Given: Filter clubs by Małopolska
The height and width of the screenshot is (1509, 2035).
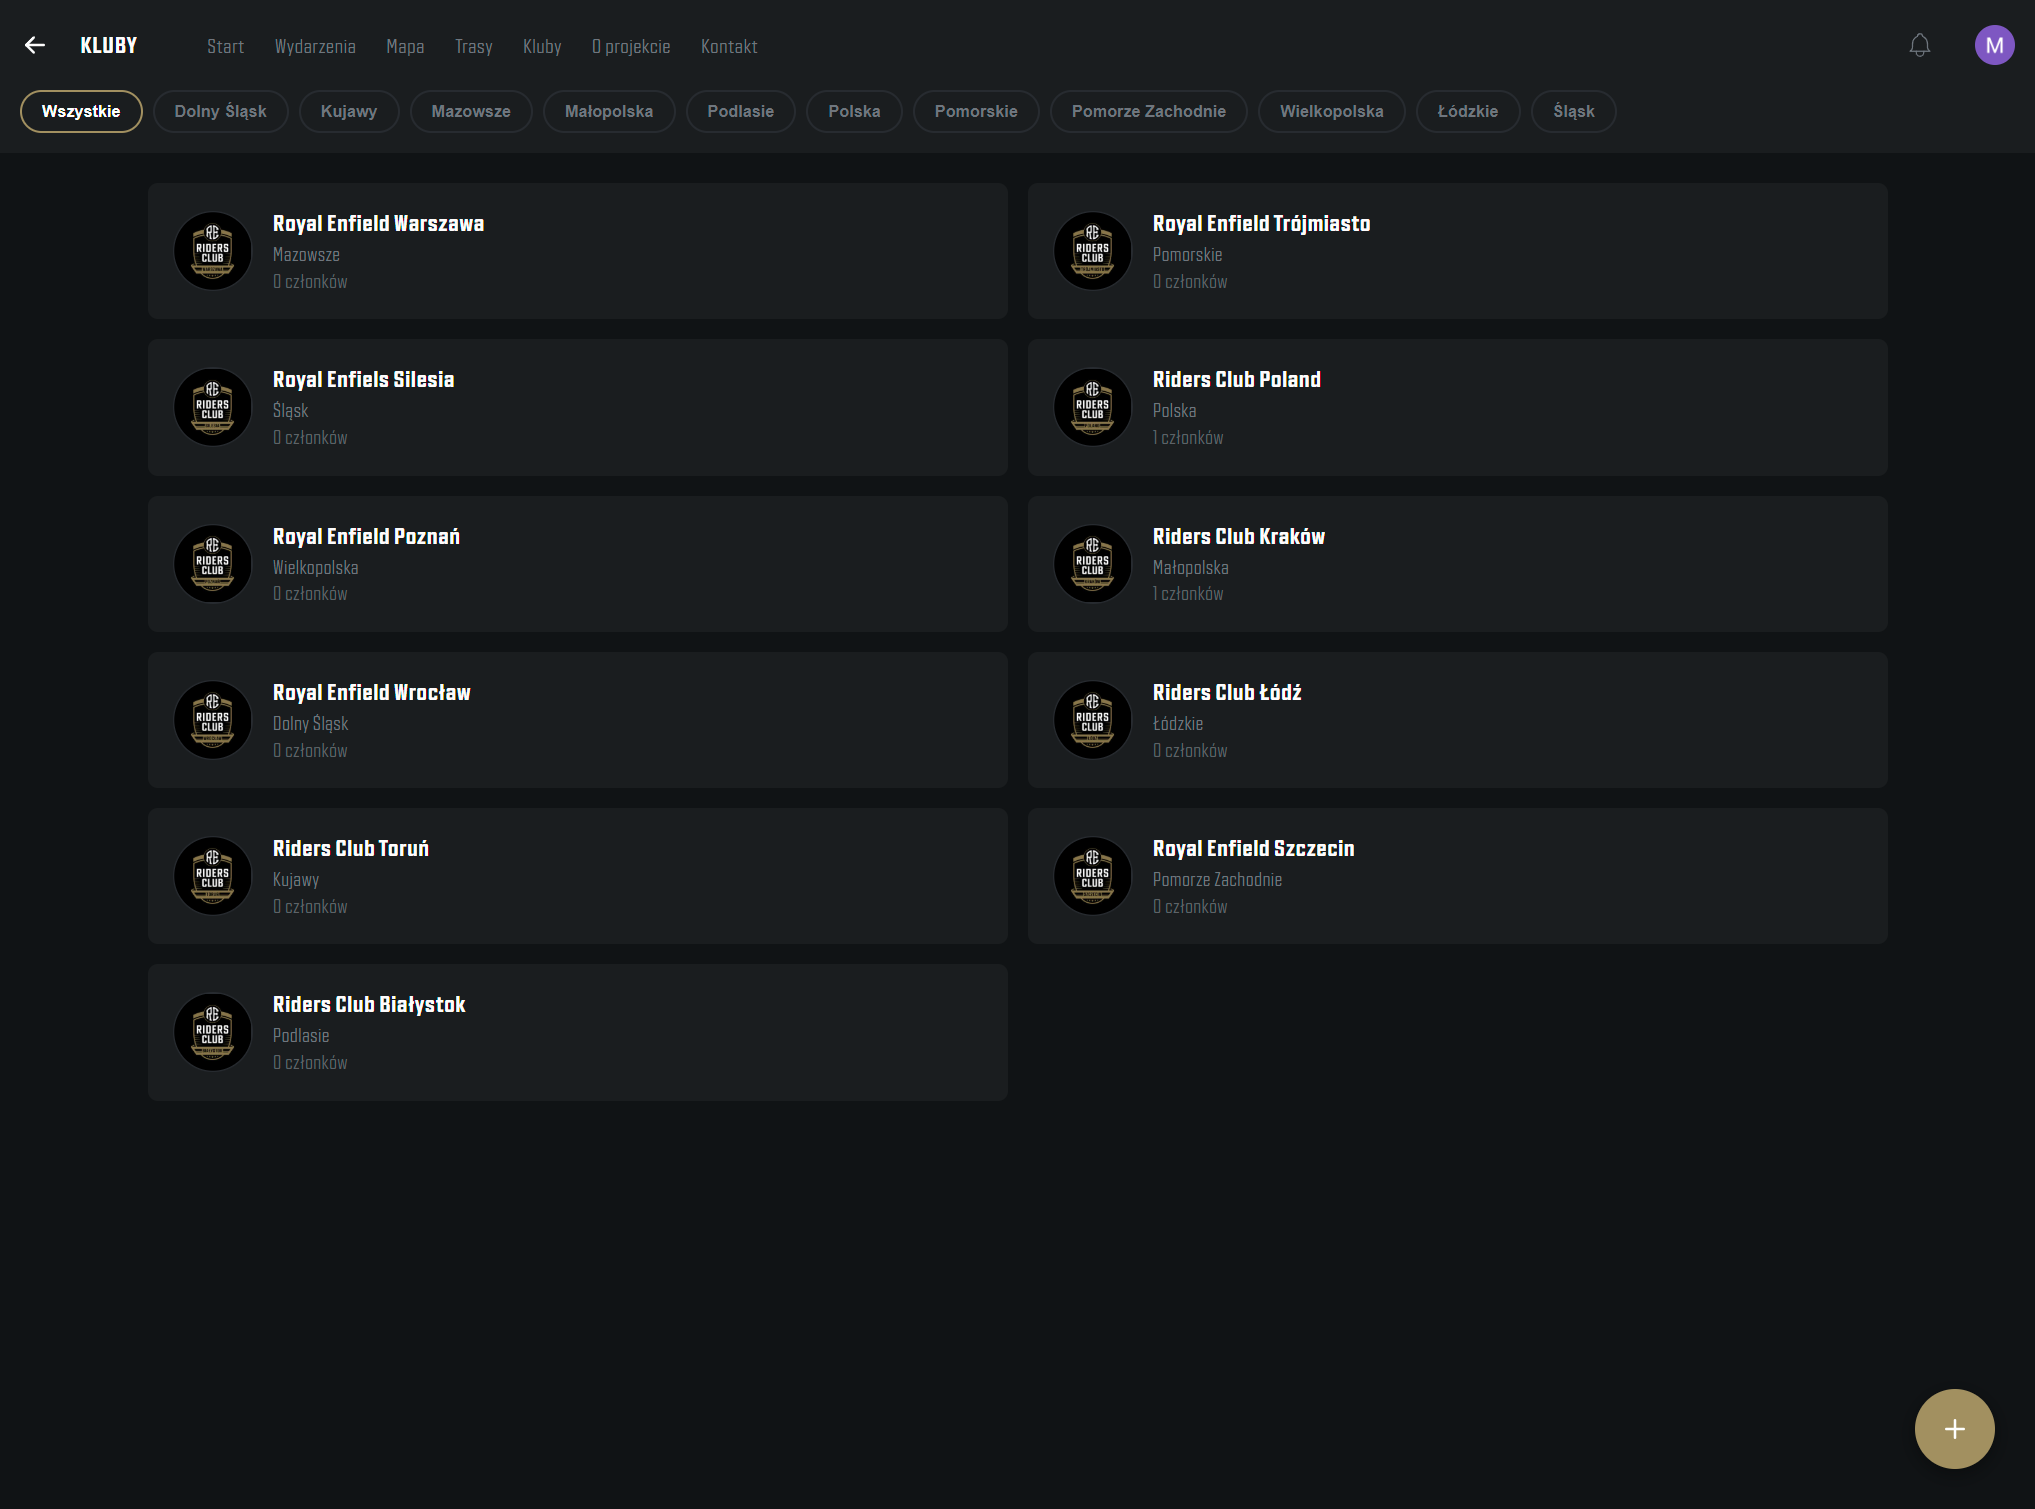Looking at the screenshot, I should click(609, 111).
